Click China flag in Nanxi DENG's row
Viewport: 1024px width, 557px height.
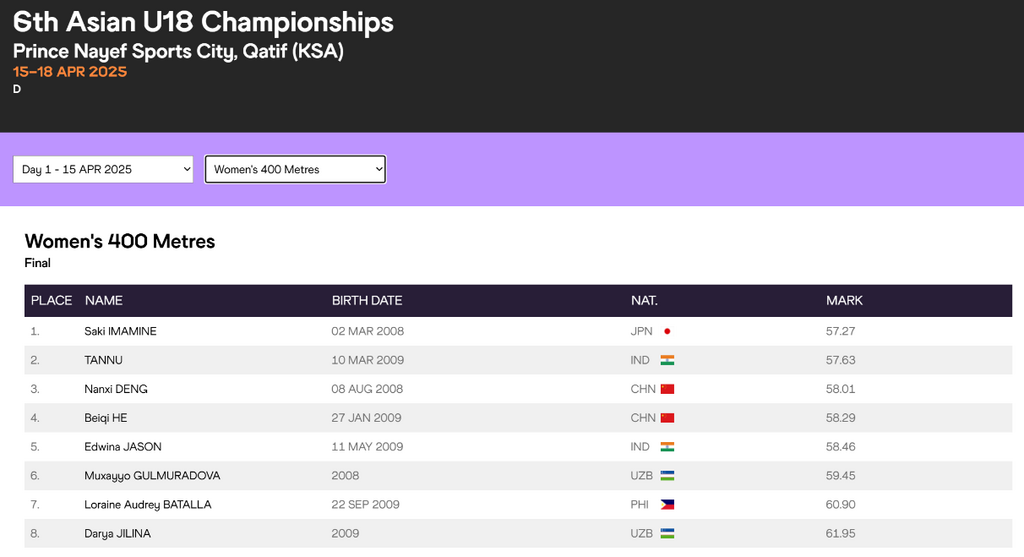pyautogui.click(x=667, y=389)
